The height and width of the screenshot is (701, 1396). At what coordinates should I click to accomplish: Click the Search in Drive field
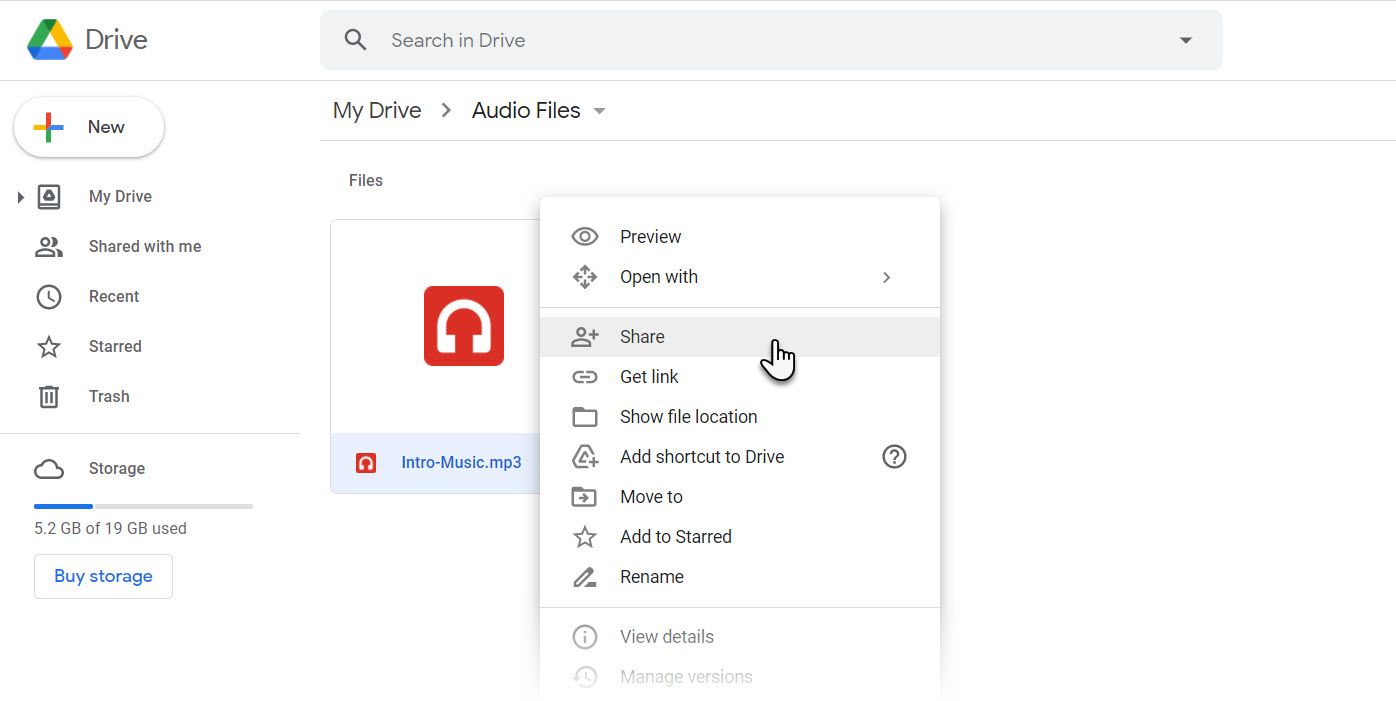click(x=700, y=39)
